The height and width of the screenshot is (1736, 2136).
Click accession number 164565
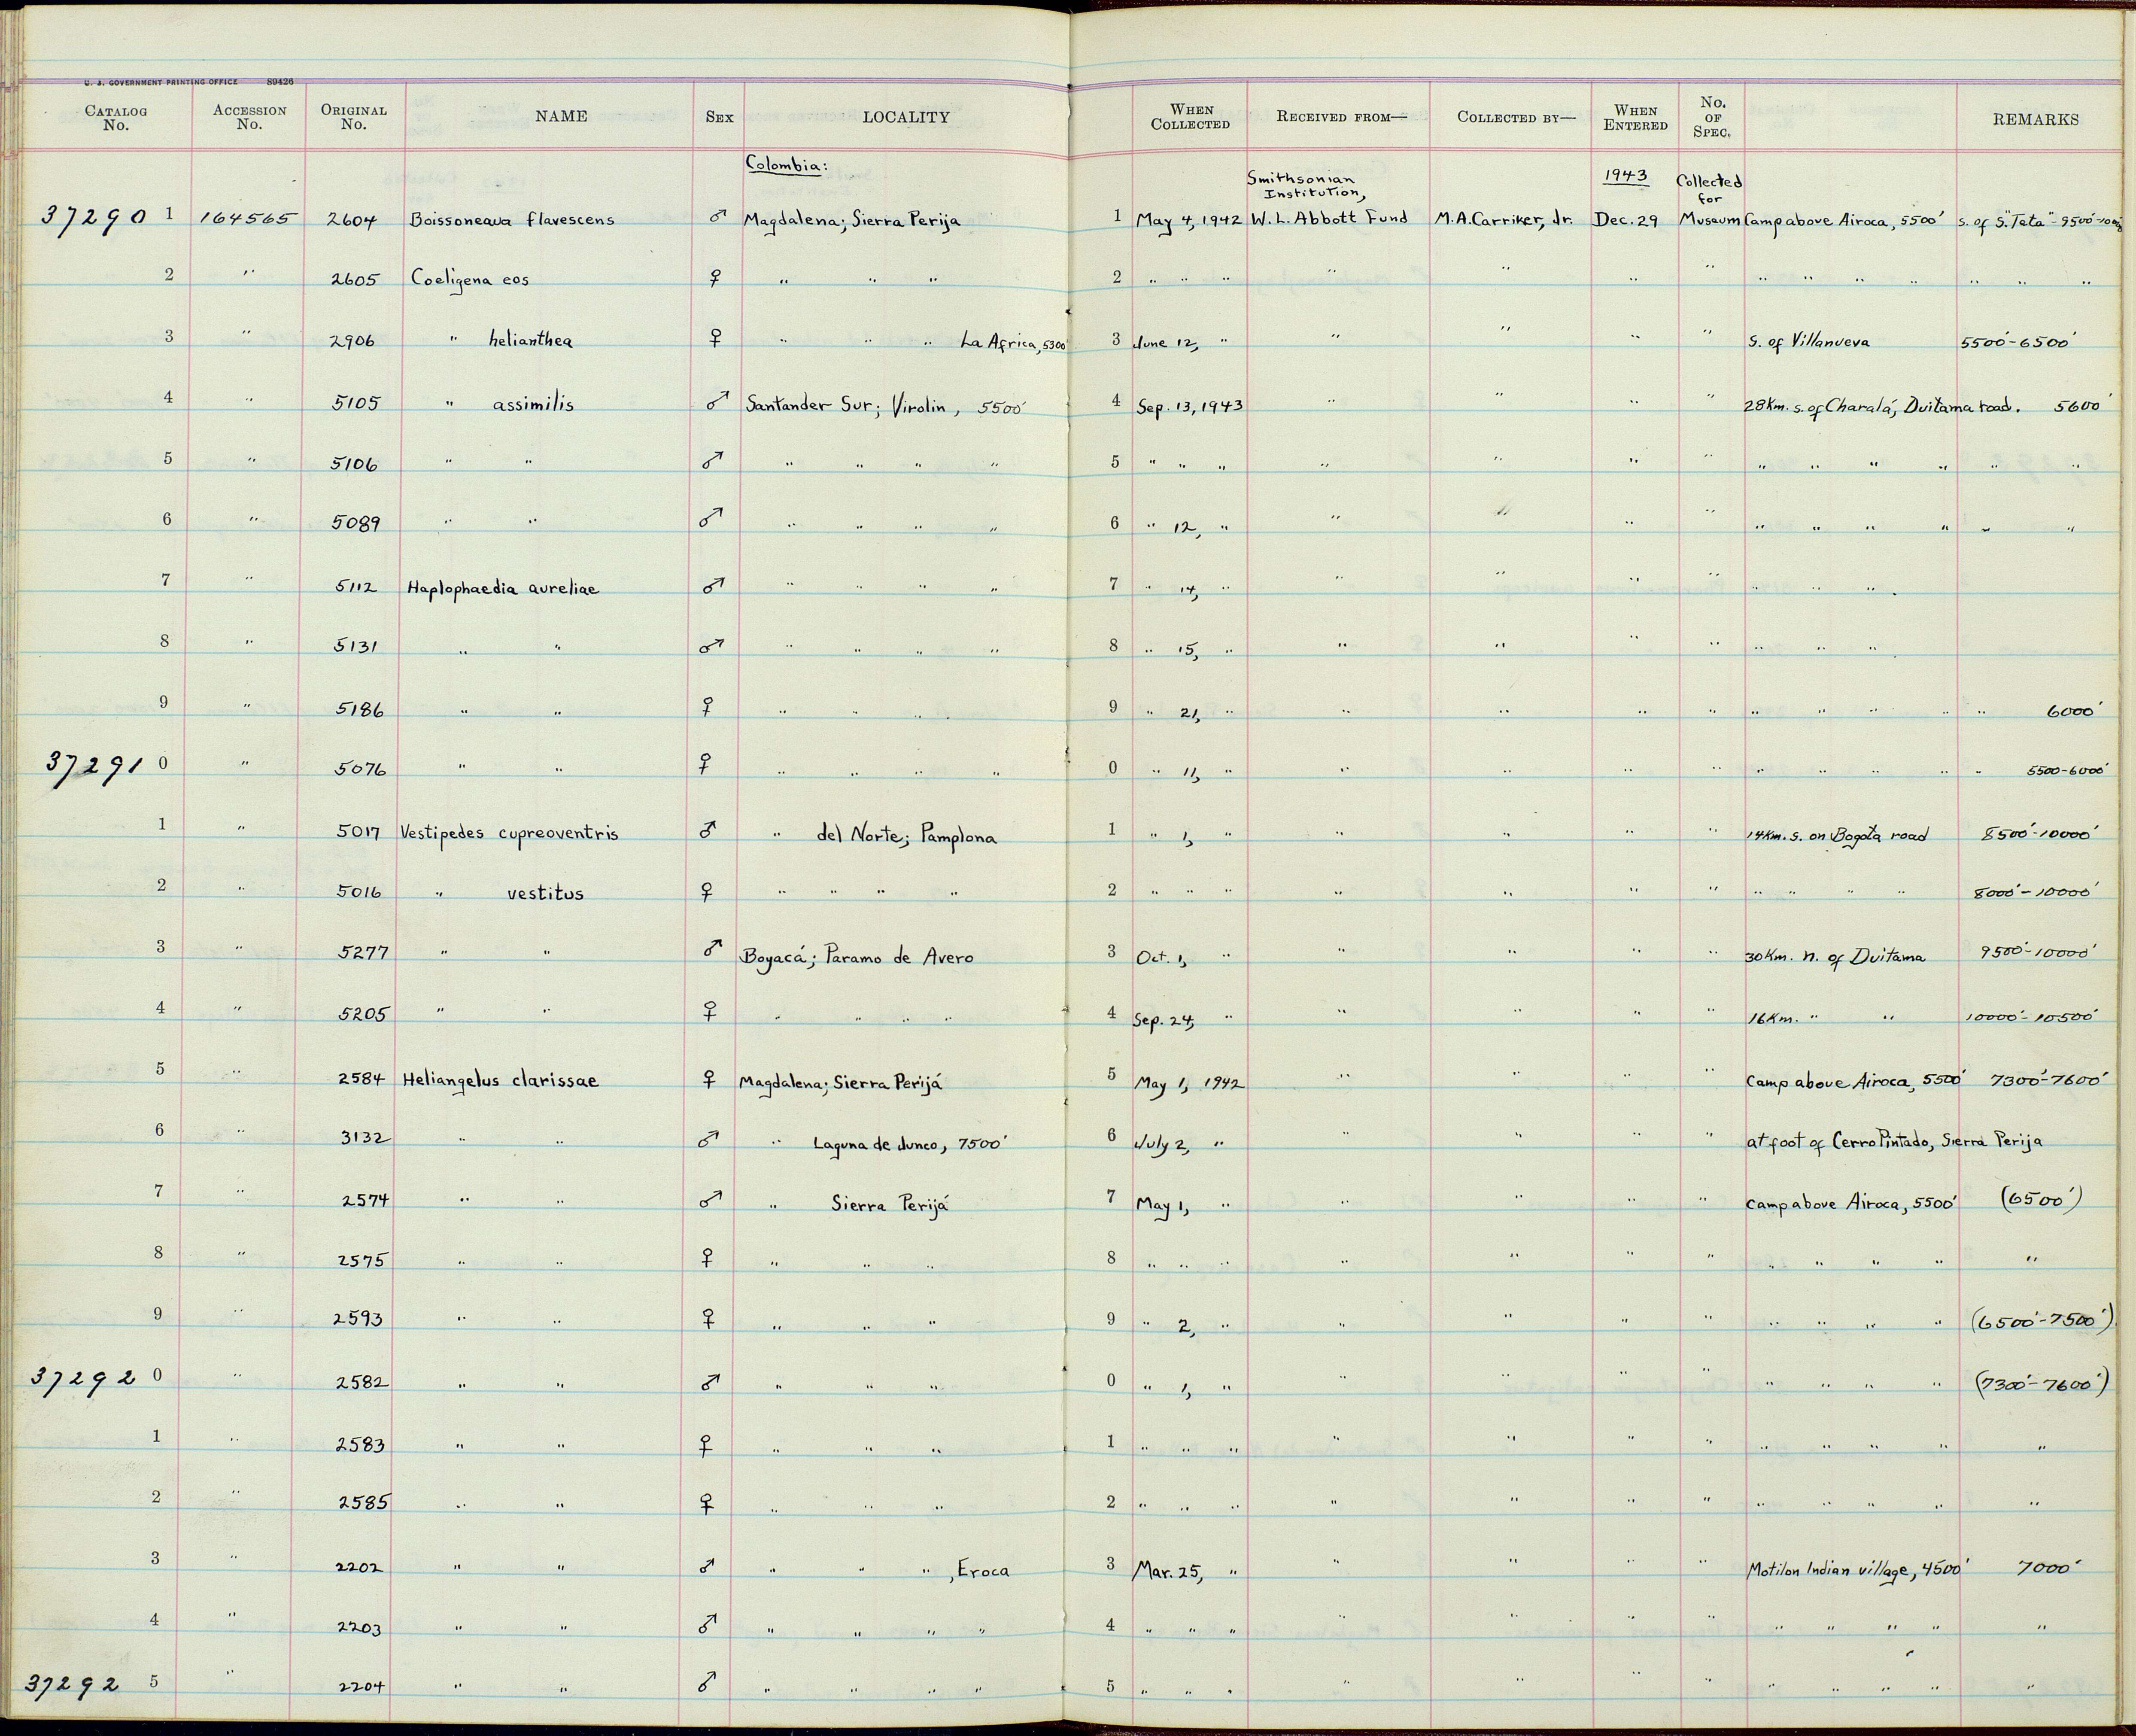pyautogui.click(x=249, y=219)
